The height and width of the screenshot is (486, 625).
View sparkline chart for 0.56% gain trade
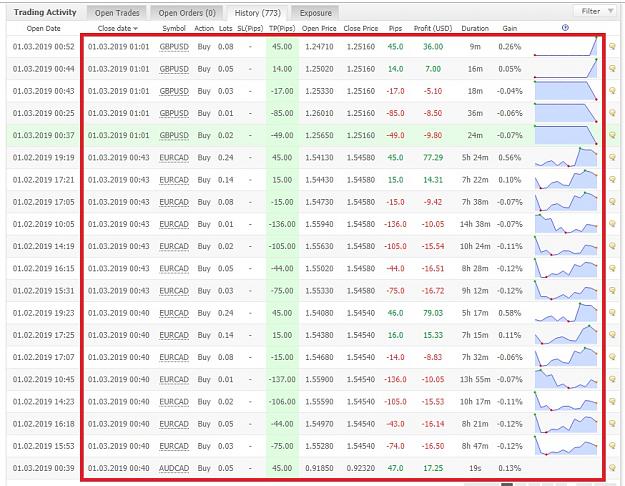coord(566,157)
